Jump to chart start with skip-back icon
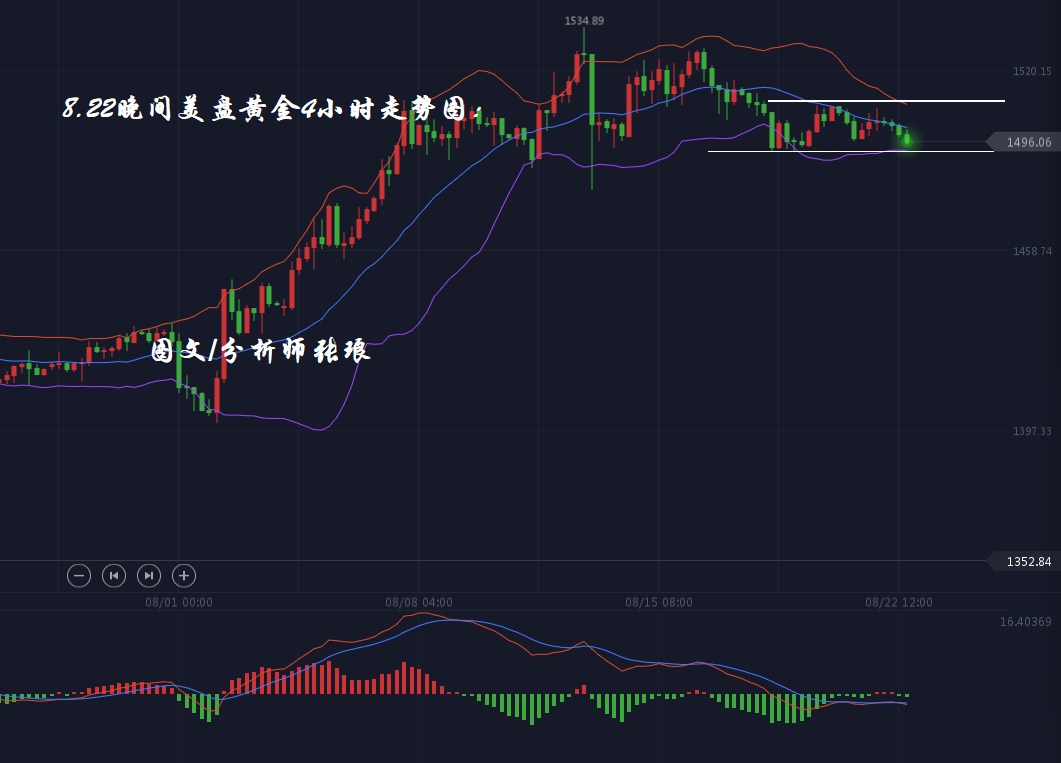The width and height of the screenshot is (1061, 763). tap(114, 575)
